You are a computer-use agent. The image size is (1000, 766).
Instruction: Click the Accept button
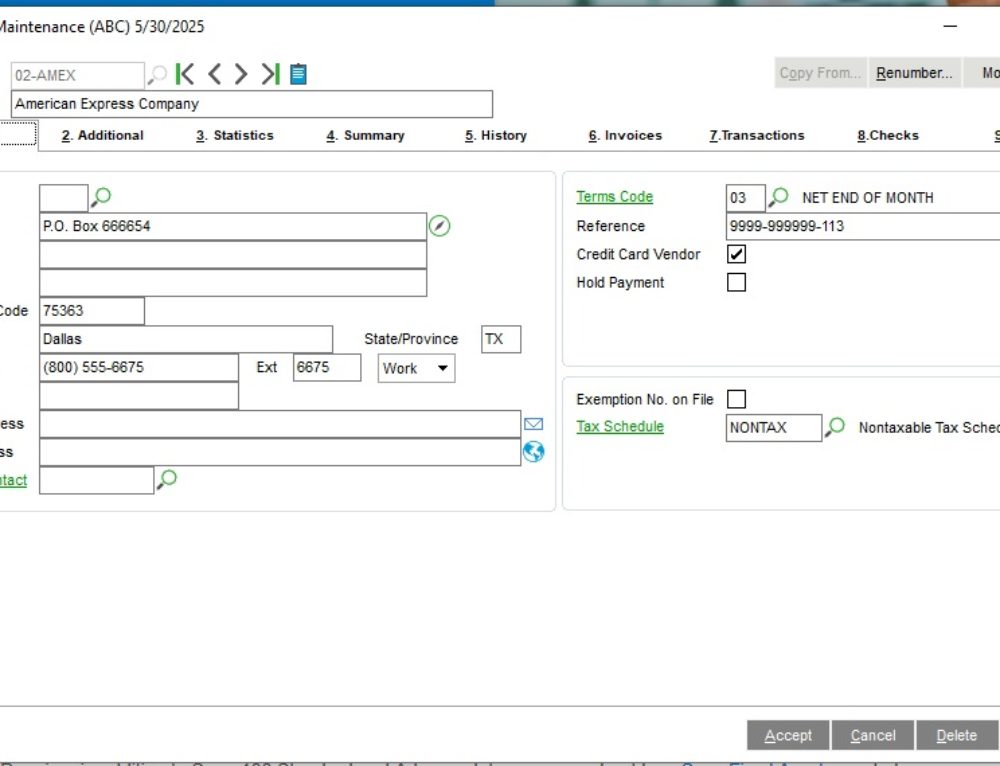coord(788,735)
